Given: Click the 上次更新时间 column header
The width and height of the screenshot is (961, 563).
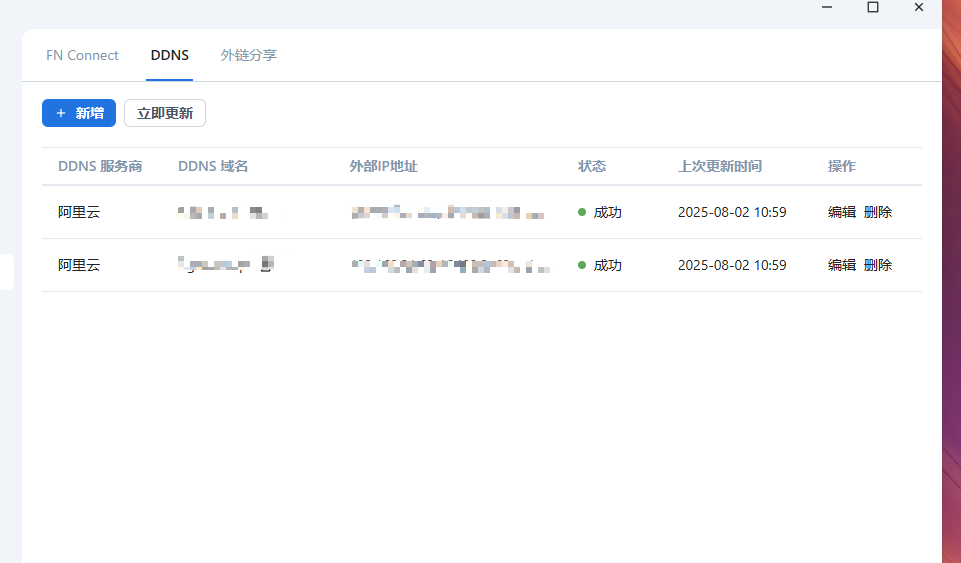Looking at the screenshot, I should coord(720,166).
